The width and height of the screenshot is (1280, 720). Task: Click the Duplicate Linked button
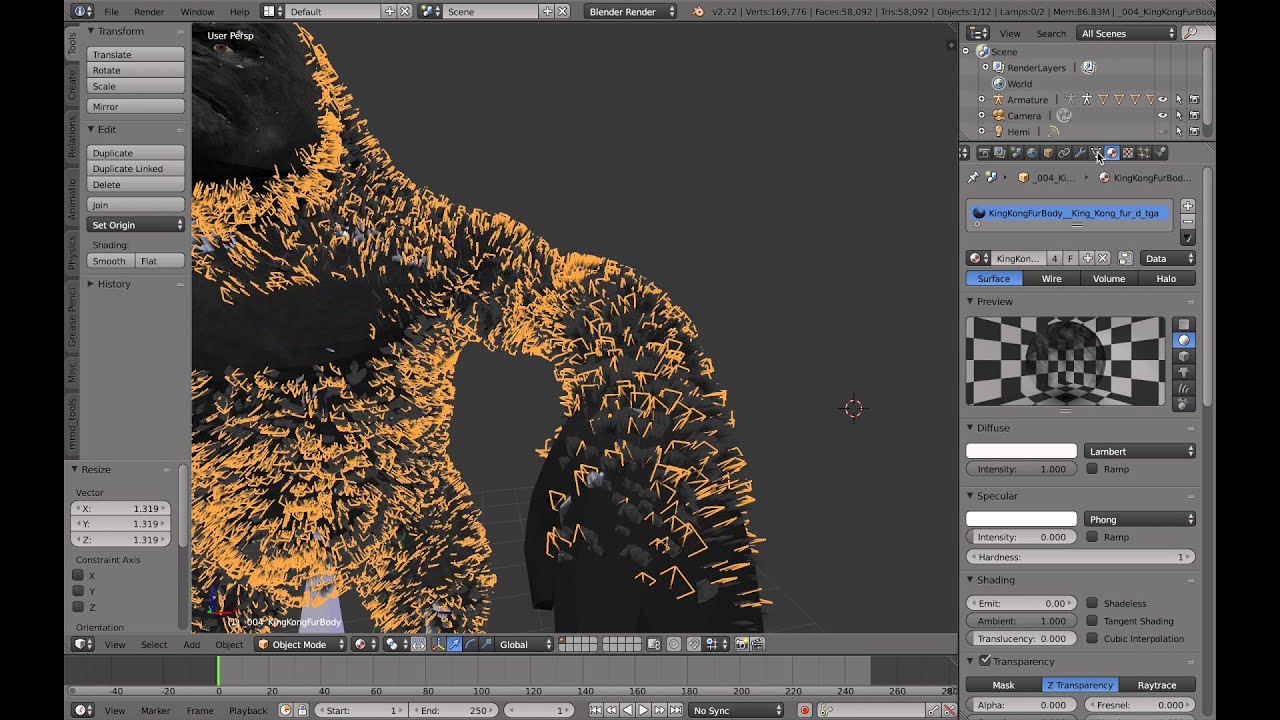pos(136,168)
